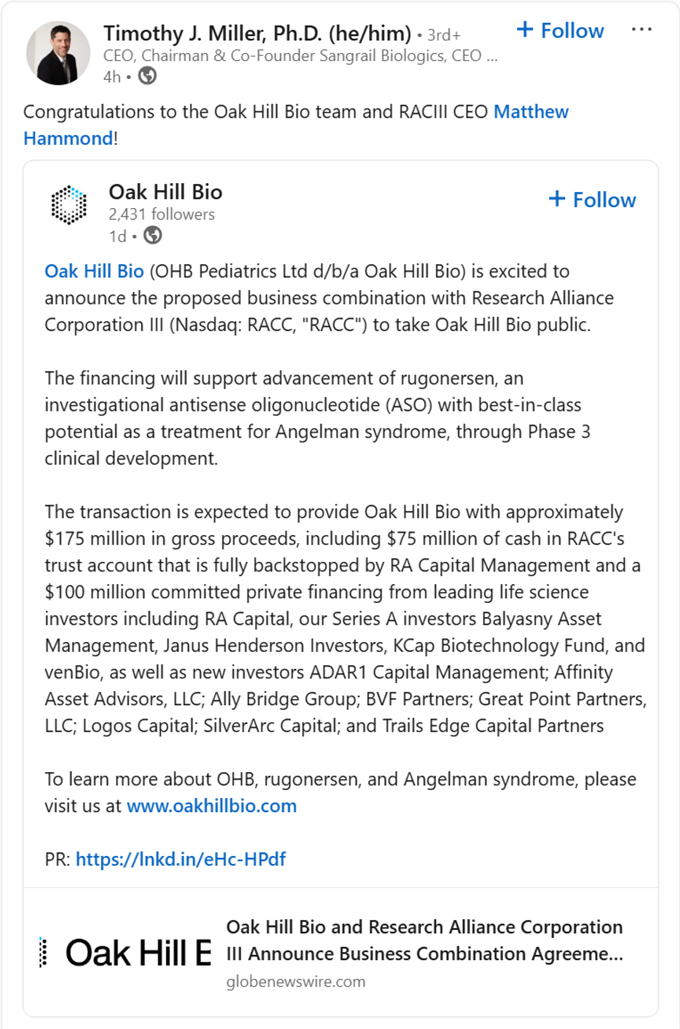Click the blue Oak Hill Bio mention link
The height and width of the screenshot is (1029, 680).
point(94,271)
